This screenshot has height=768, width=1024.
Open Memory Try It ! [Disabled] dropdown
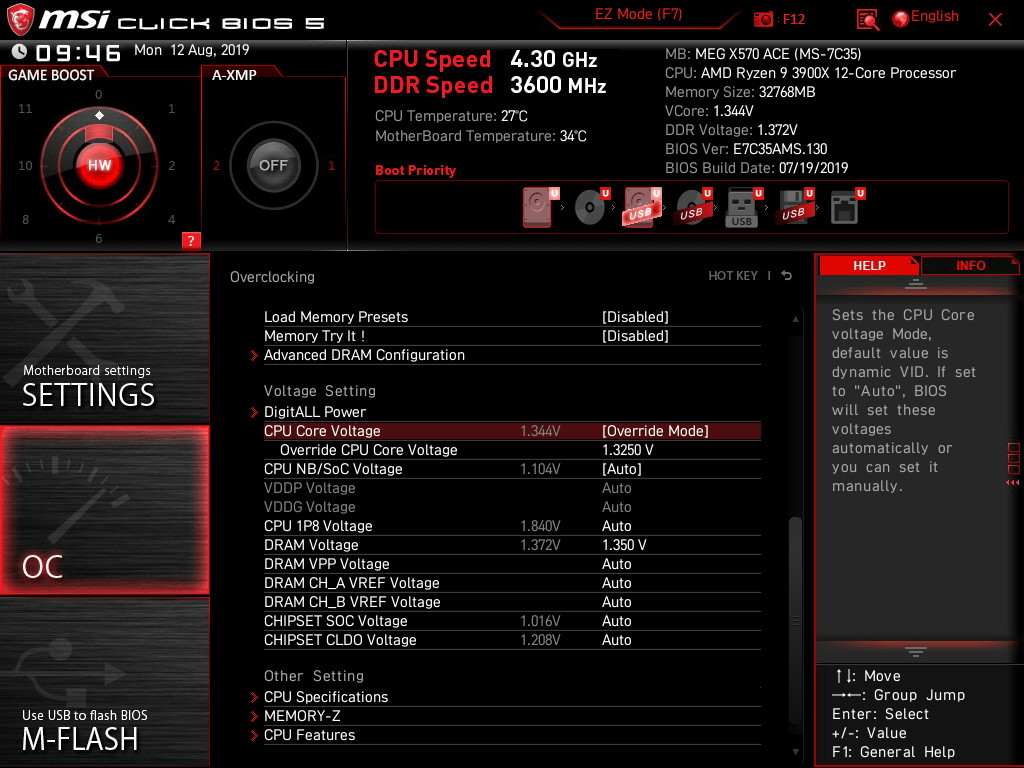coord(635,336)
